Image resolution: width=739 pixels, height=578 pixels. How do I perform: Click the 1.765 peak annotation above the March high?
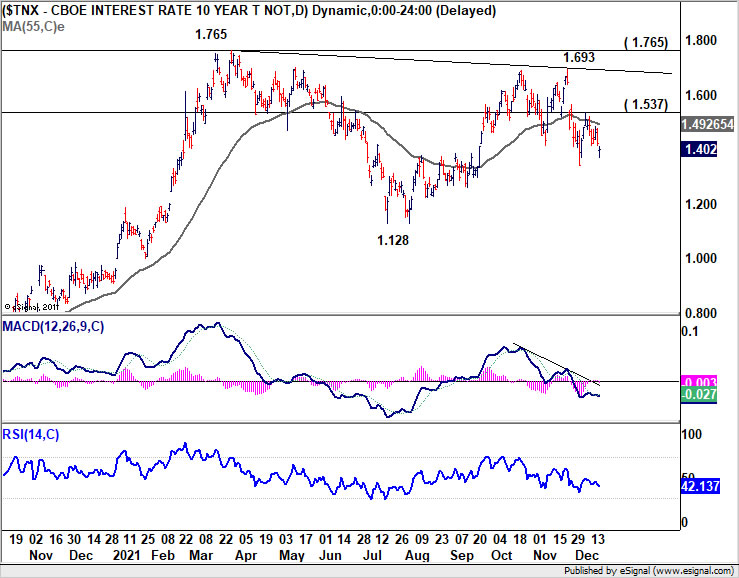coord(211,34)
